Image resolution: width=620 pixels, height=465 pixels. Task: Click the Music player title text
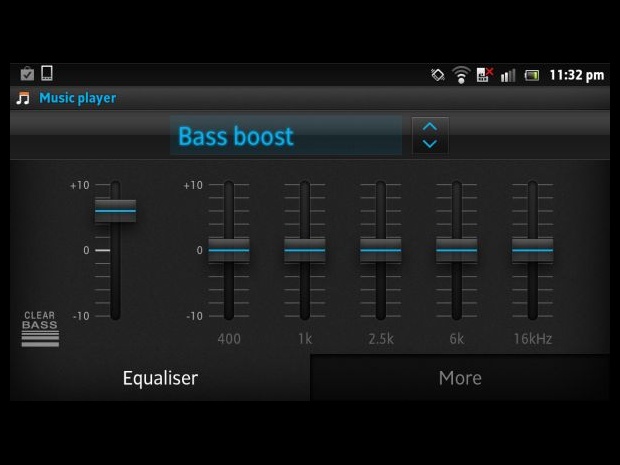pyautogui.click(x=78, y=98)
